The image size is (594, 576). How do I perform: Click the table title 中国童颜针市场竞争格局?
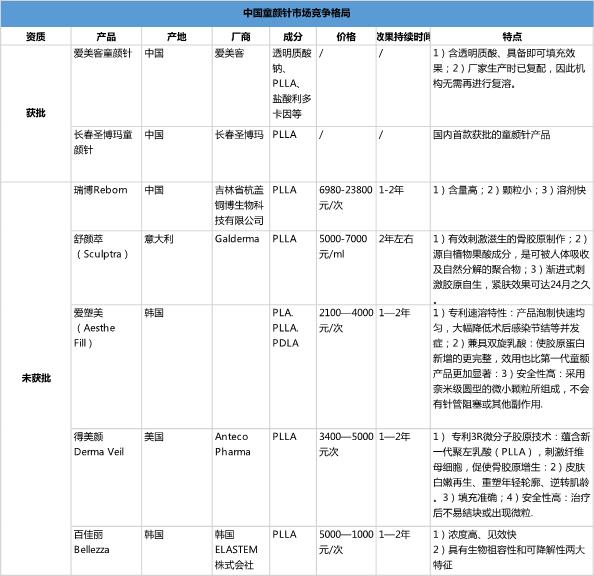(x=297, y=13)
